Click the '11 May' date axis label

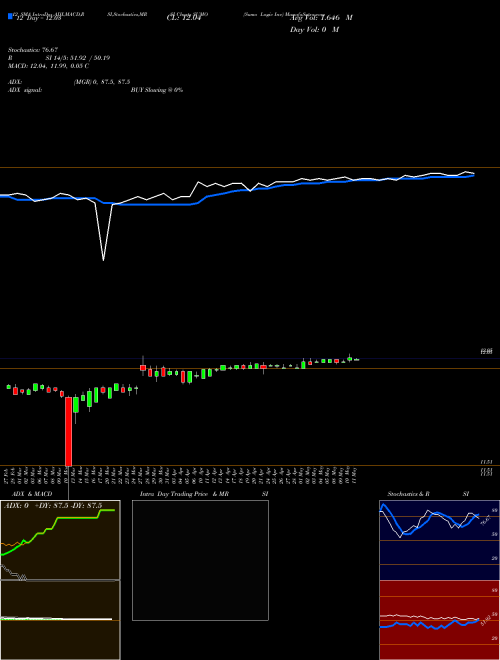click(x=354, y=475)
